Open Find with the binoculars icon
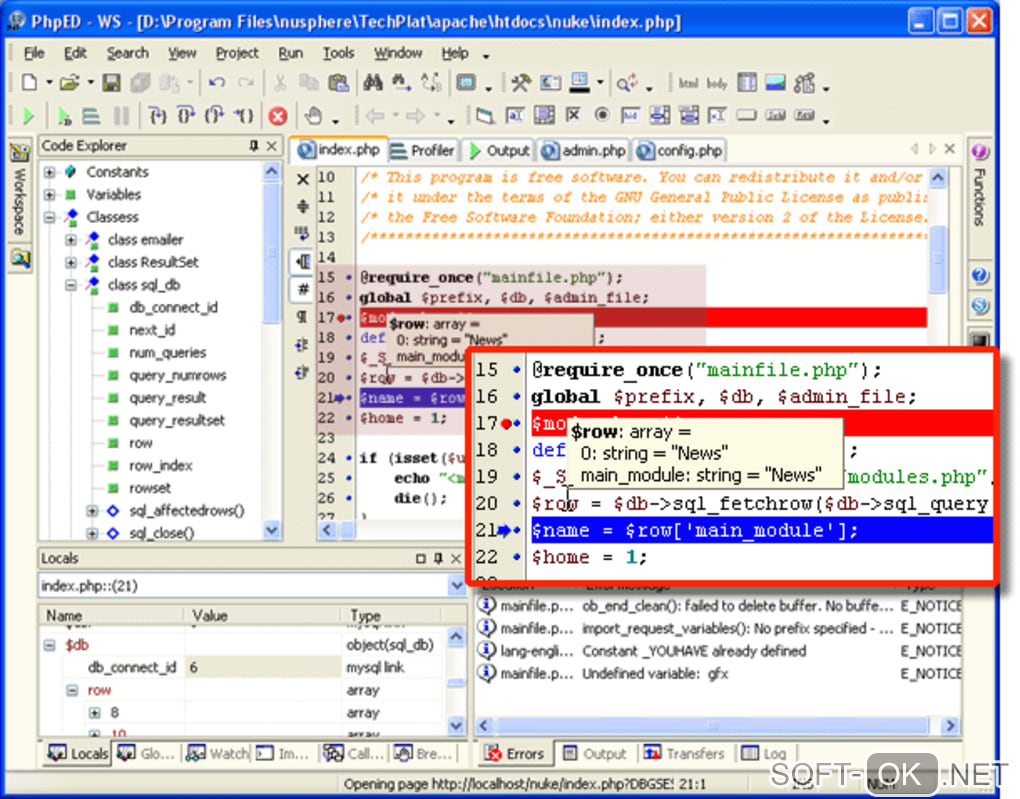 [373, 83]
